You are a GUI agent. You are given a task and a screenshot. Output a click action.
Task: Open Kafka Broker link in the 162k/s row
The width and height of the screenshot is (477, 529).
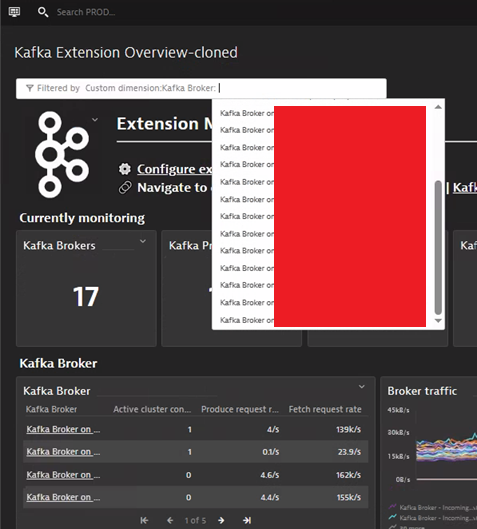coord(63,475)
